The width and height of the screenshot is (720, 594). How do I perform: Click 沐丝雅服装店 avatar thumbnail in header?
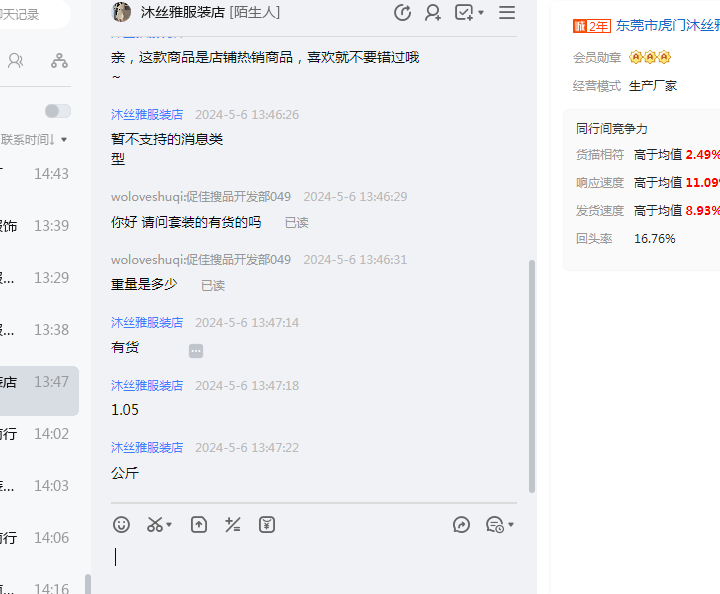click(x=121, y=12)
